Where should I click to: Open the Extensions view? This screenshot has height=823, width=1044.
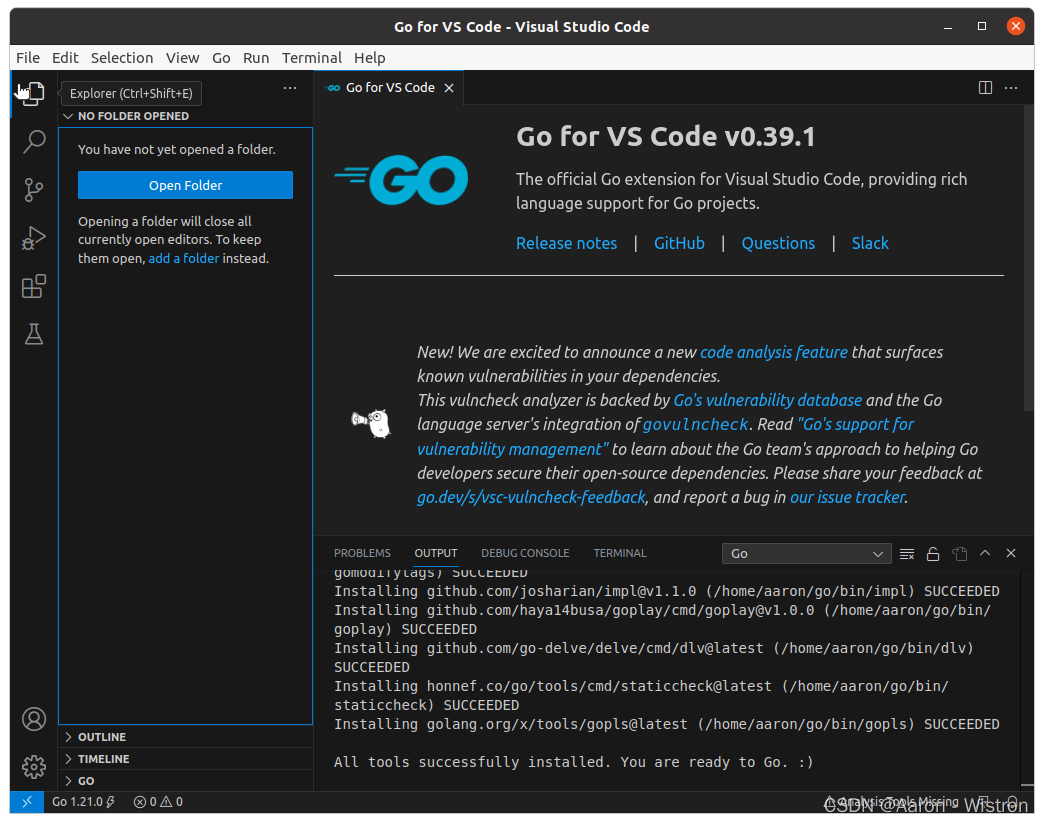coord(33,286)
